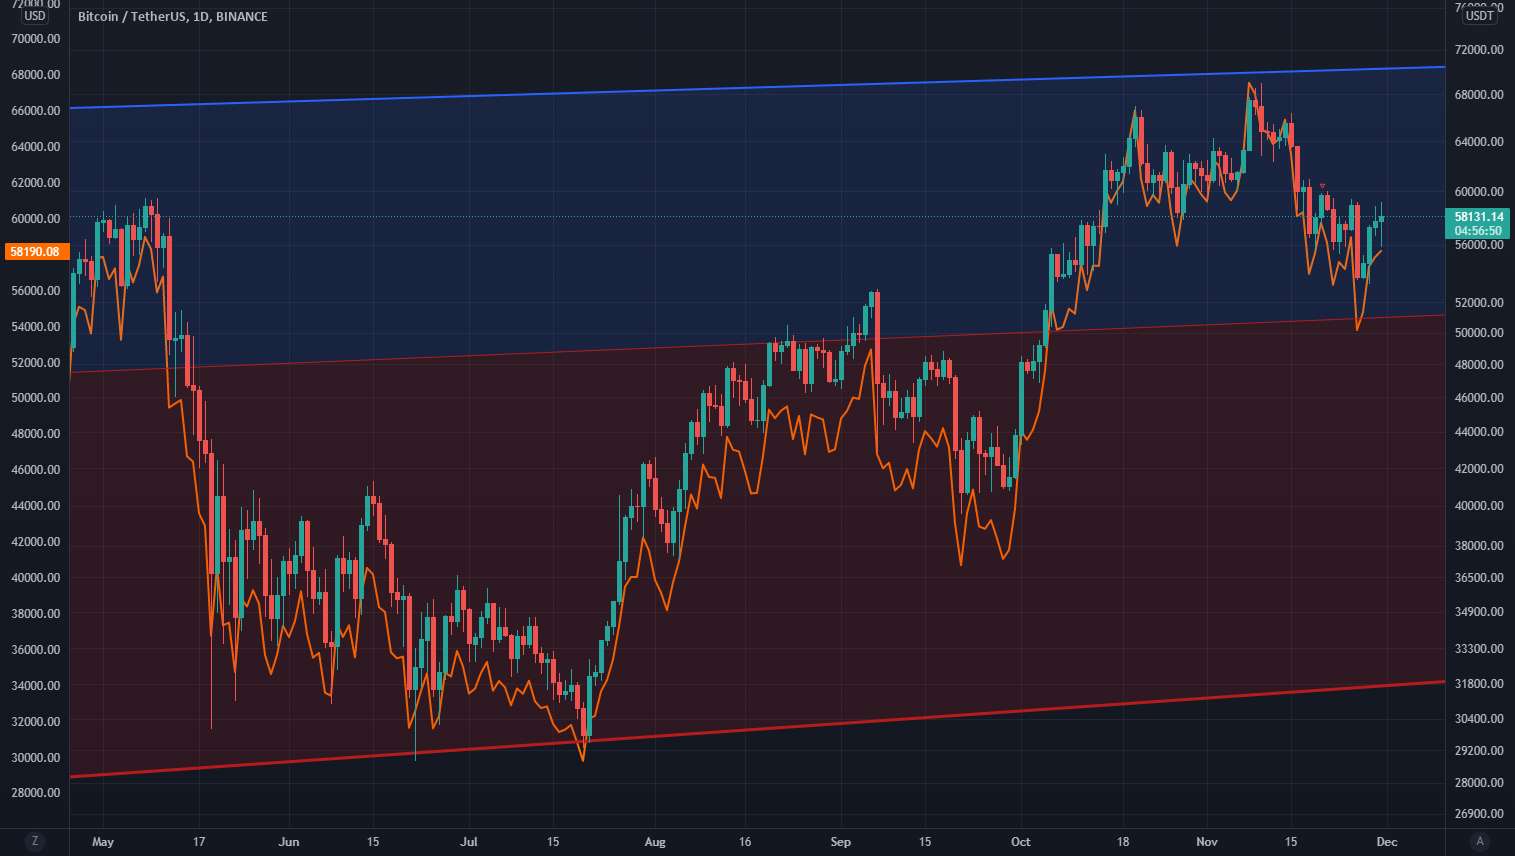Screen dimensions: 1515x856
Task: Select the green 58131.14 last price label
Action: point(1478,216)
